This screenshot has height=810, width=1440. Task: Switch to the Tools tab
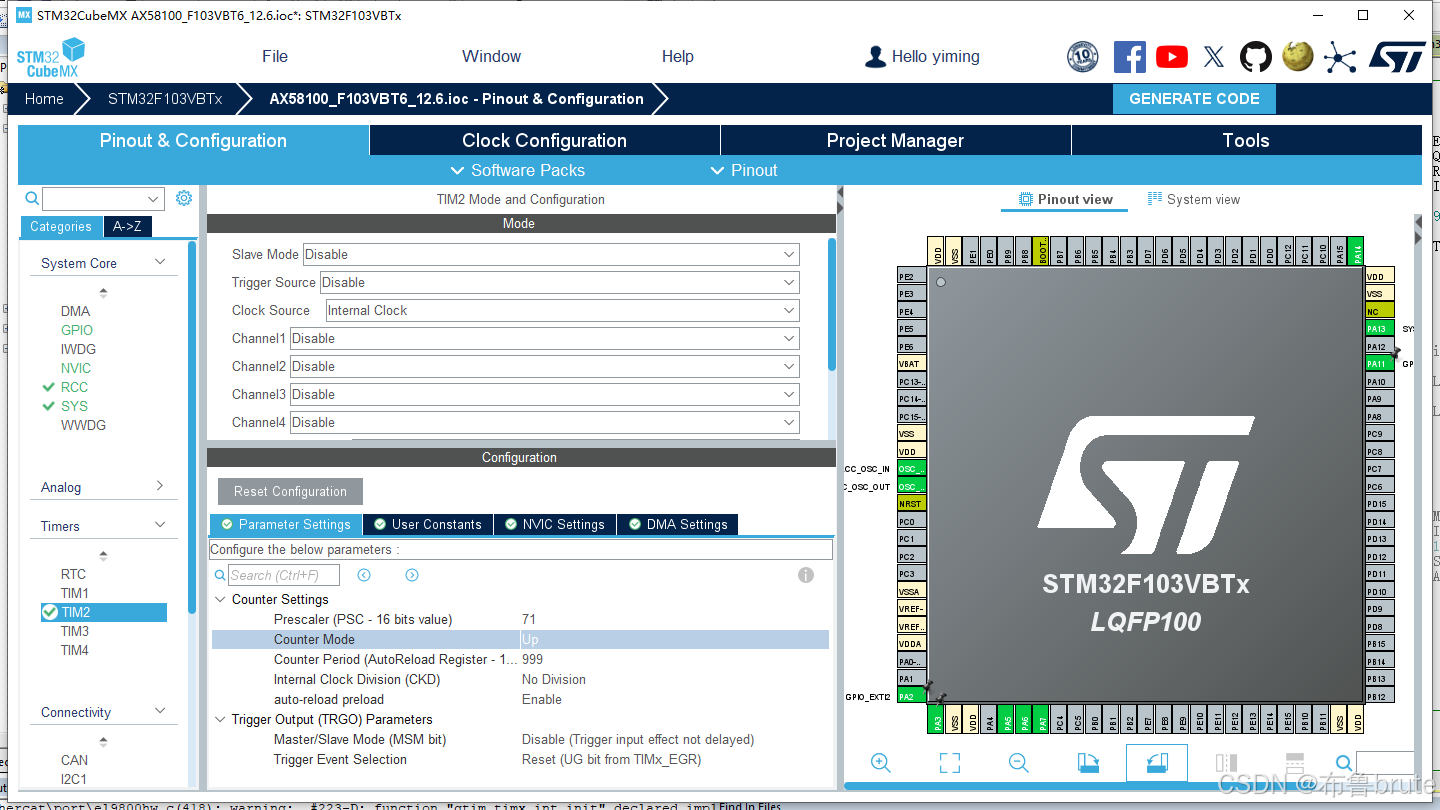coord(1246,140)
